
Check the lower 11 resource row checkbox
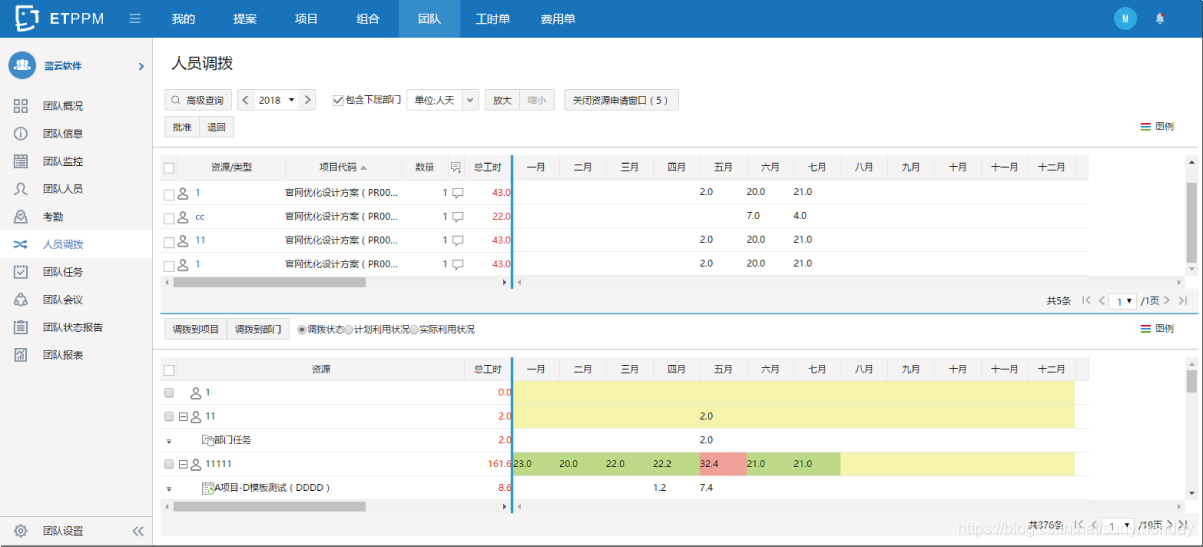pos(169,416)
